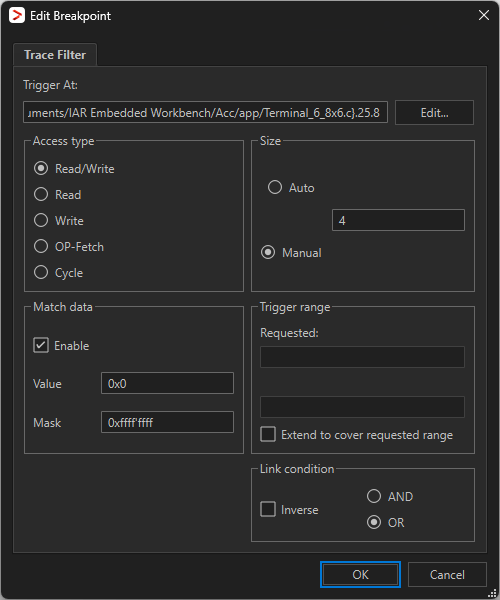Viewport: 500px width, 600px height.
Task: Select AND link condition
Action: (x=390, y=496)
